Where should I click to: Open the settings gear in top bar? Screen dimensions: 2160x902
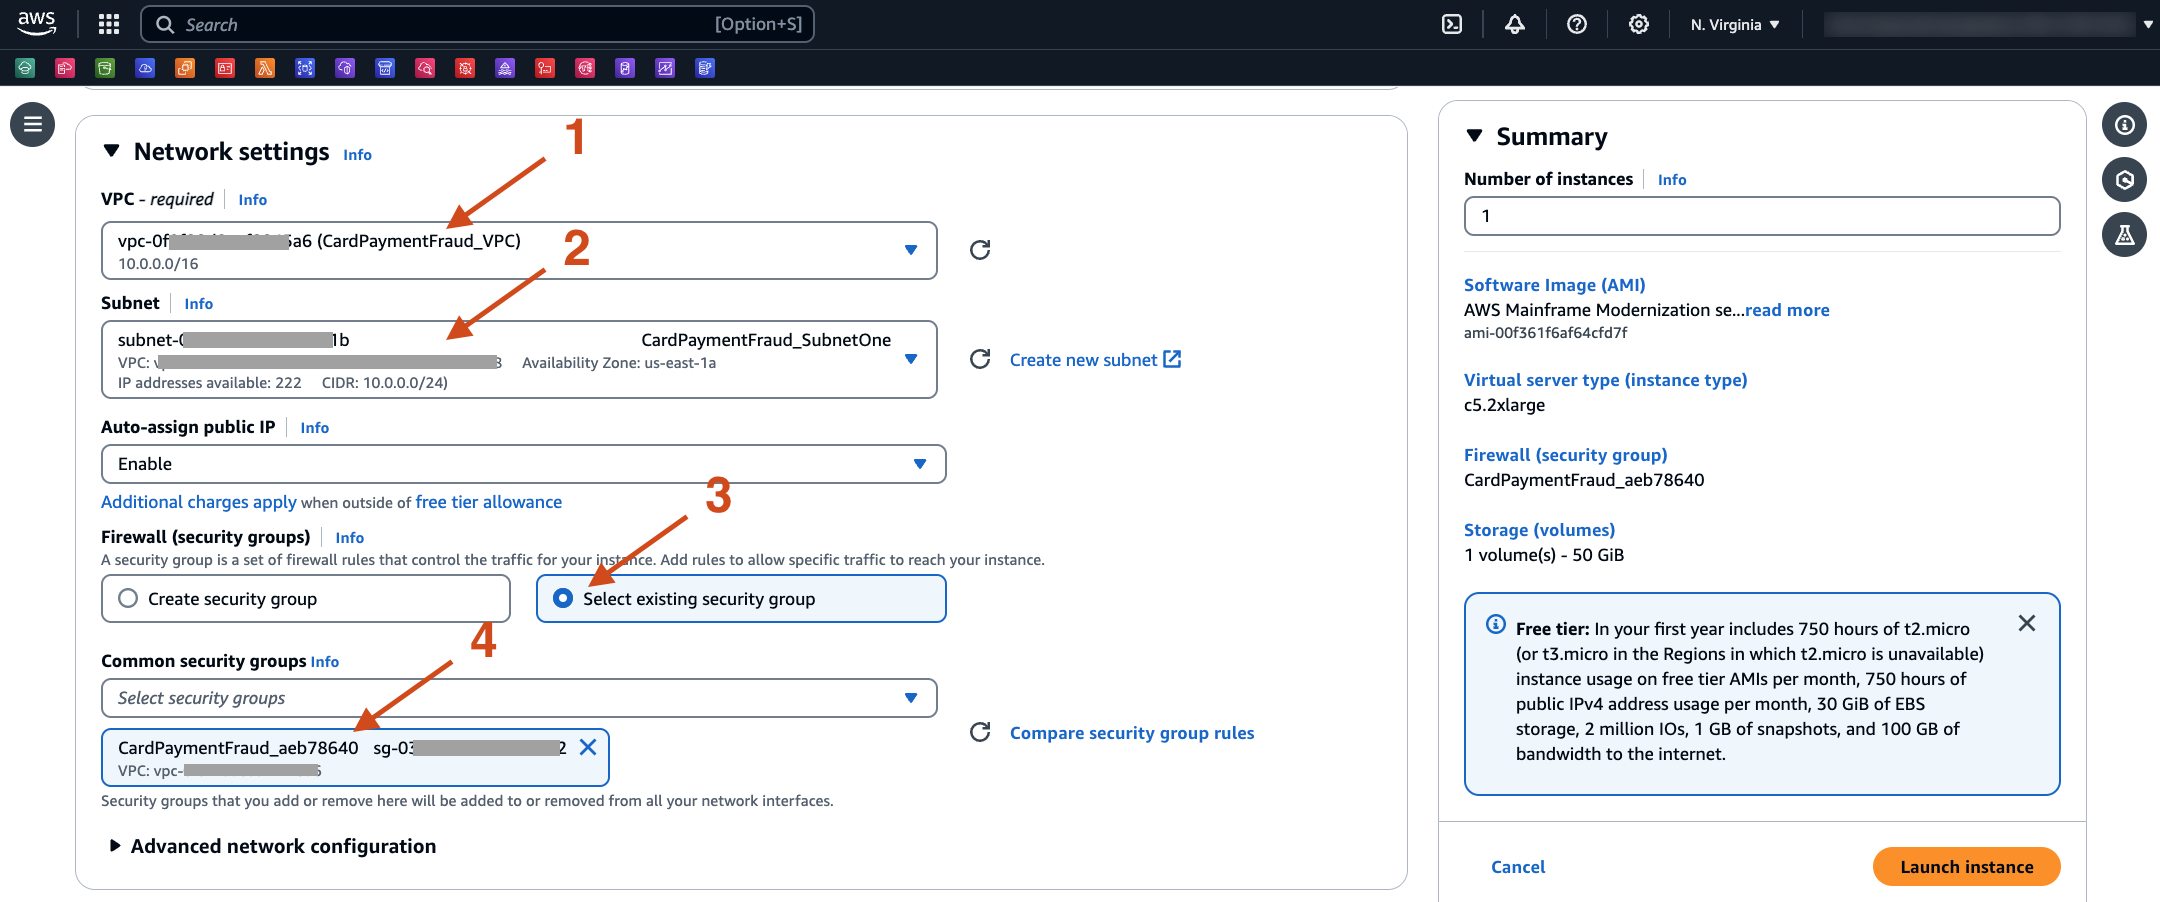1639,24
